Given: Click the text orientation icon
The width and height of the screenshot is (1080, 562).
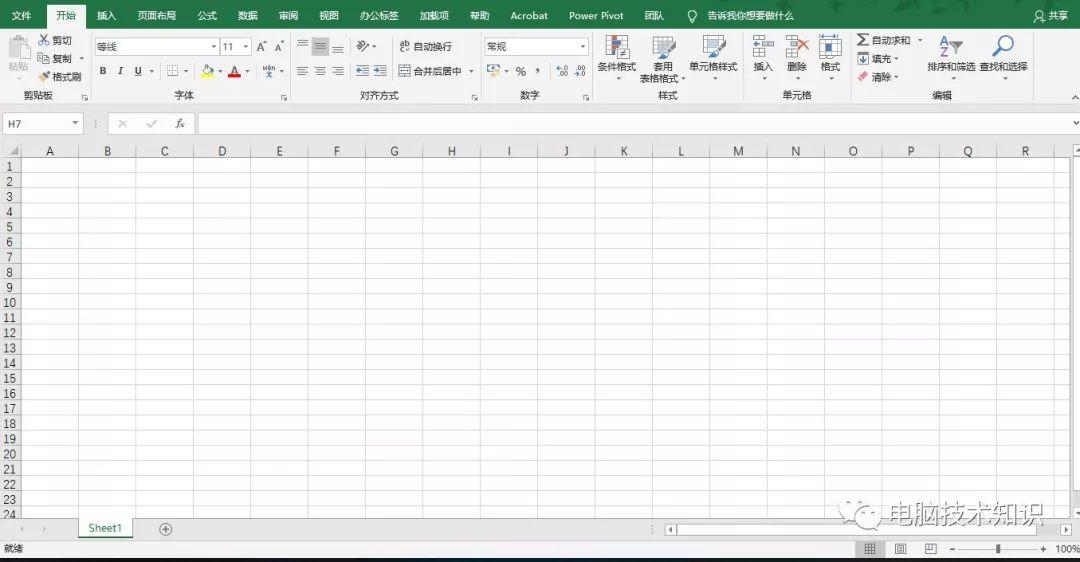Looking at the screenshot, I should coord(363,46).
